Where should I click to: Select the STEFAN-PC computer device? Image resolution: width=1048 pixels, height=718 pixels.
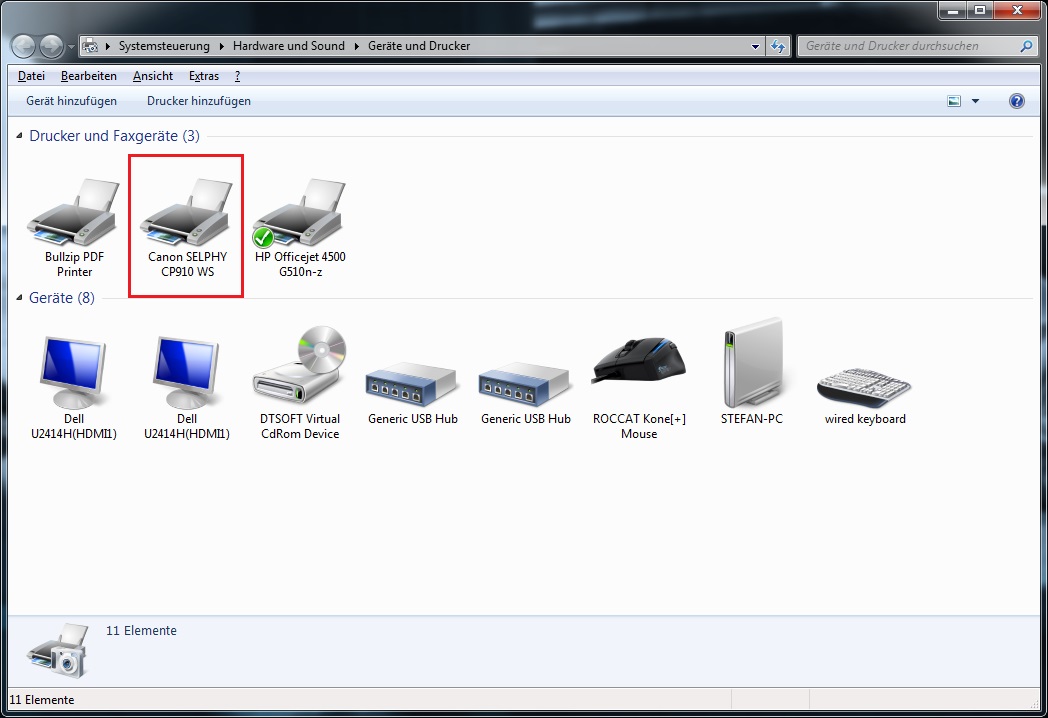[752, 374]
